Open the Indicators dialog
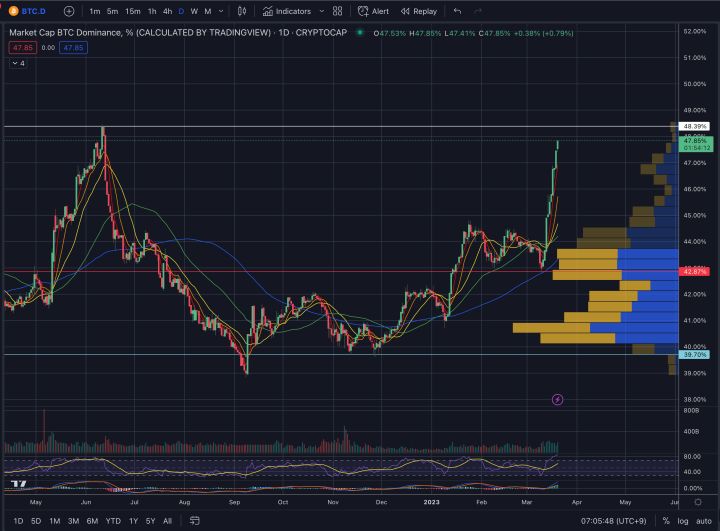Image resolution: width=720 pixels, height=531 pixels. tap(287, 11)
